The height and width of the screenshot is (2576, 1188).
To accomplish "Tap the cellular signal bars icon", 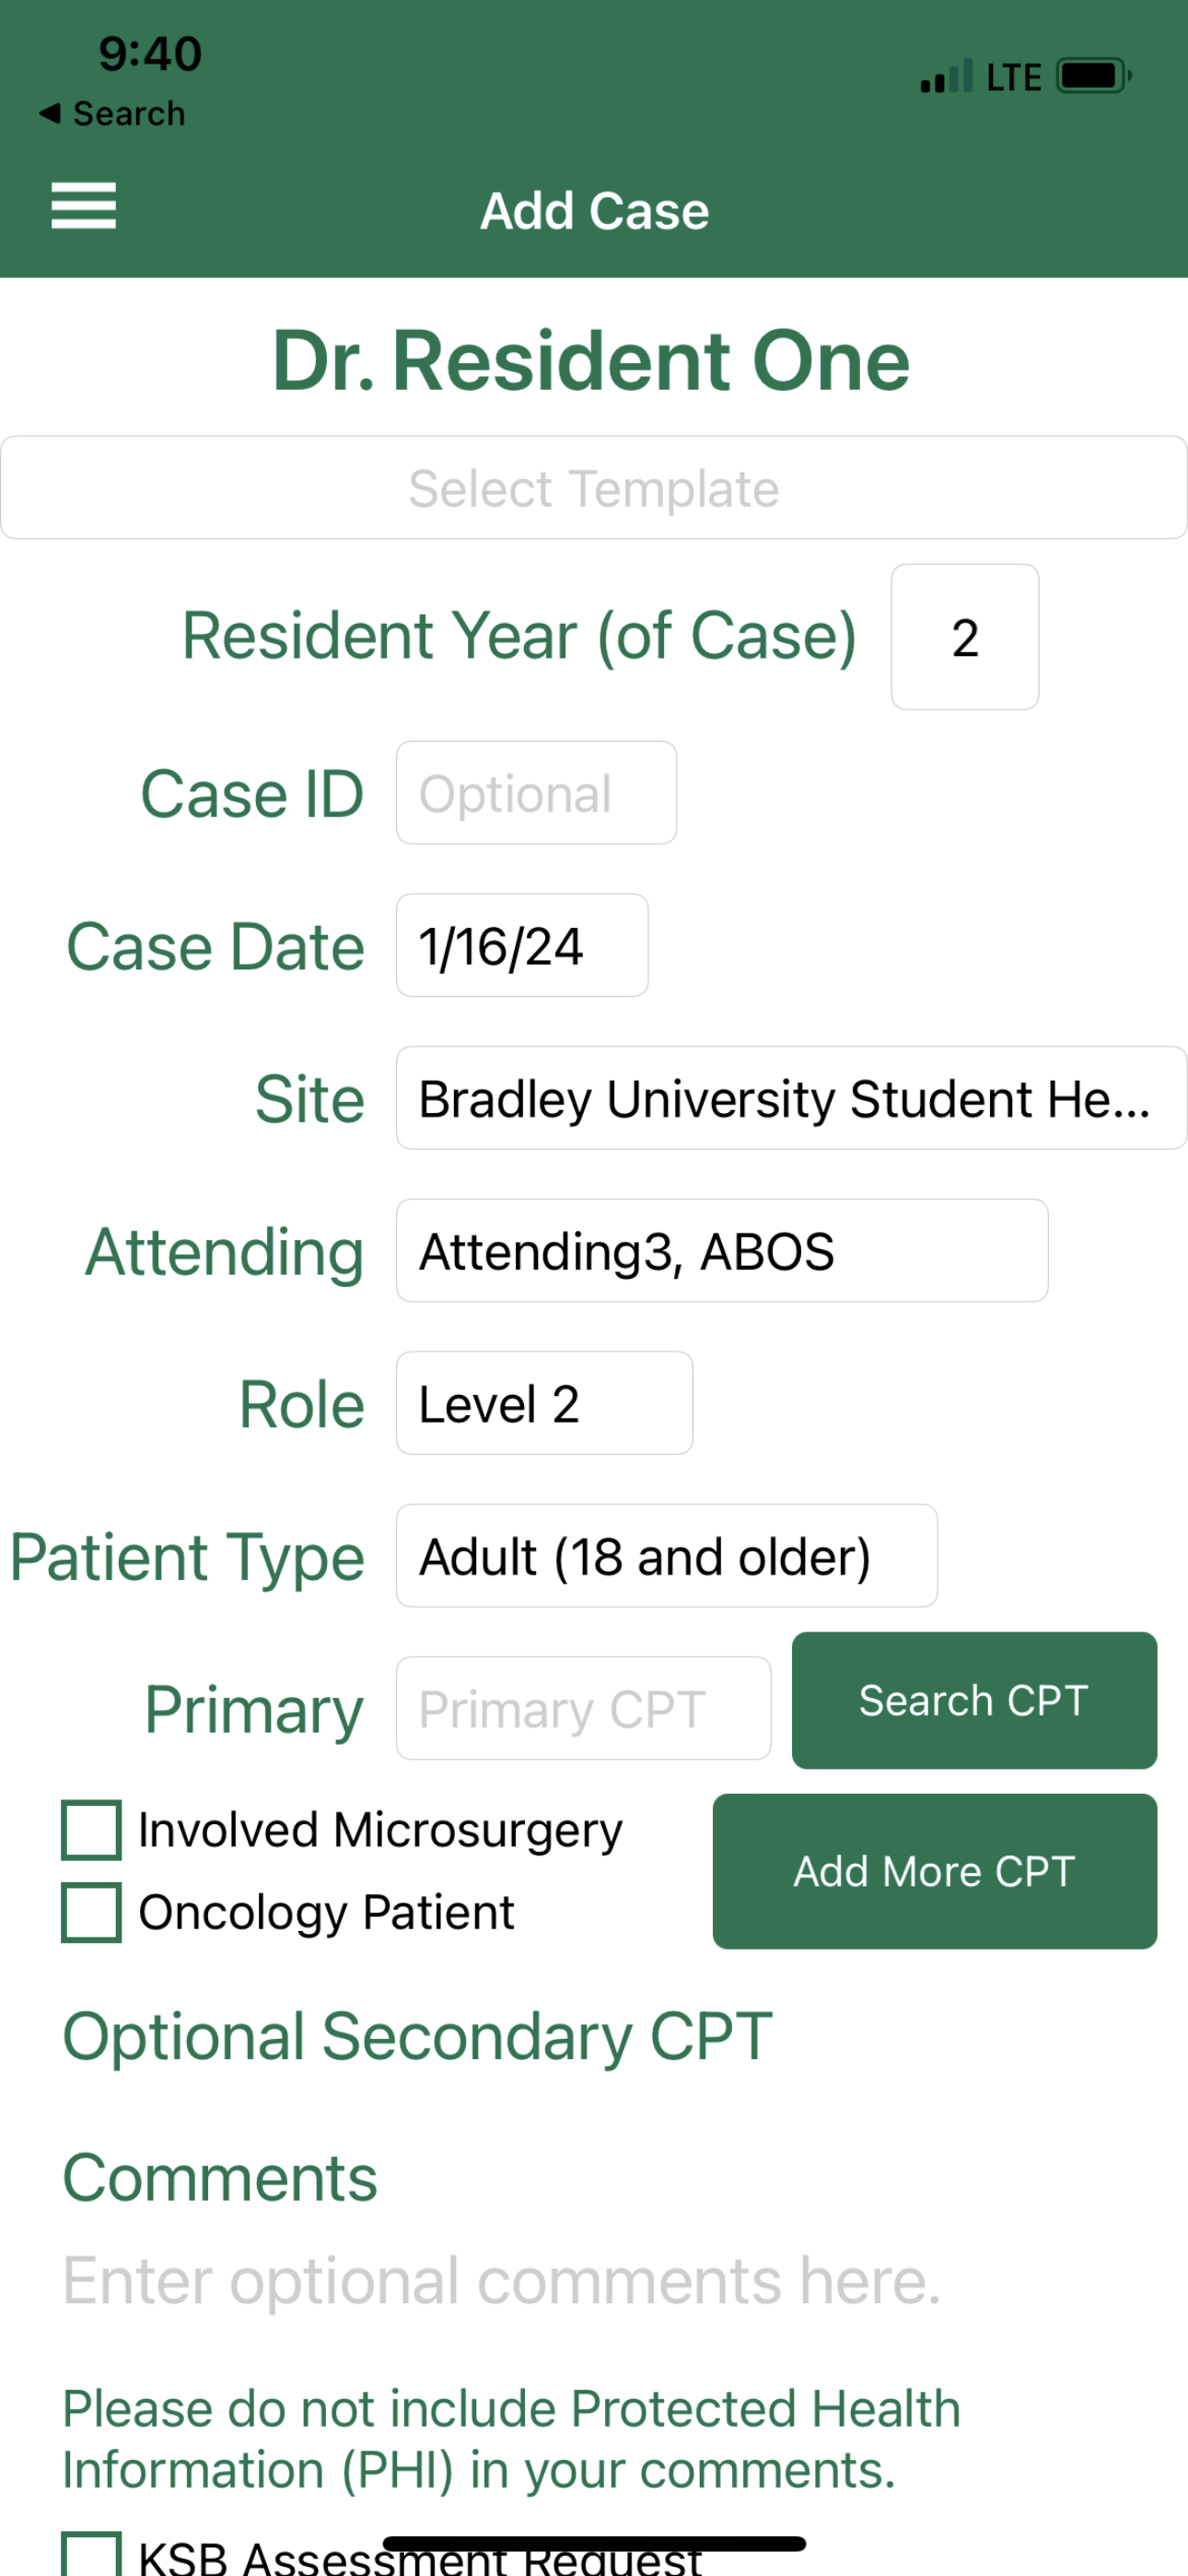I will [x=946, y=77].
